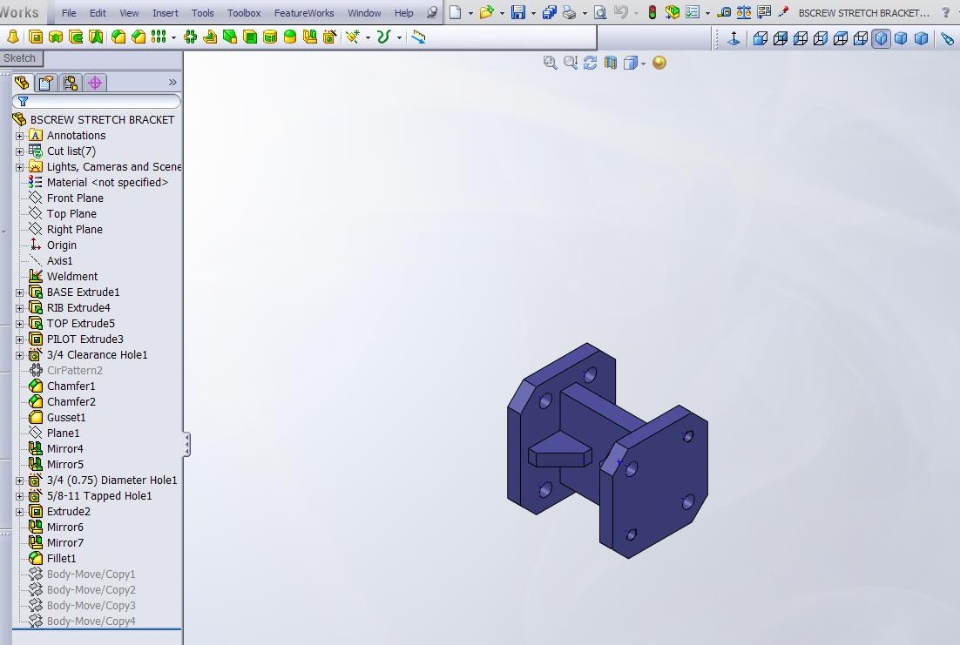This screenshot has height=645, width=960.
Task: Expand the PILOT Extrude3 feature
Action: point(20,340)
